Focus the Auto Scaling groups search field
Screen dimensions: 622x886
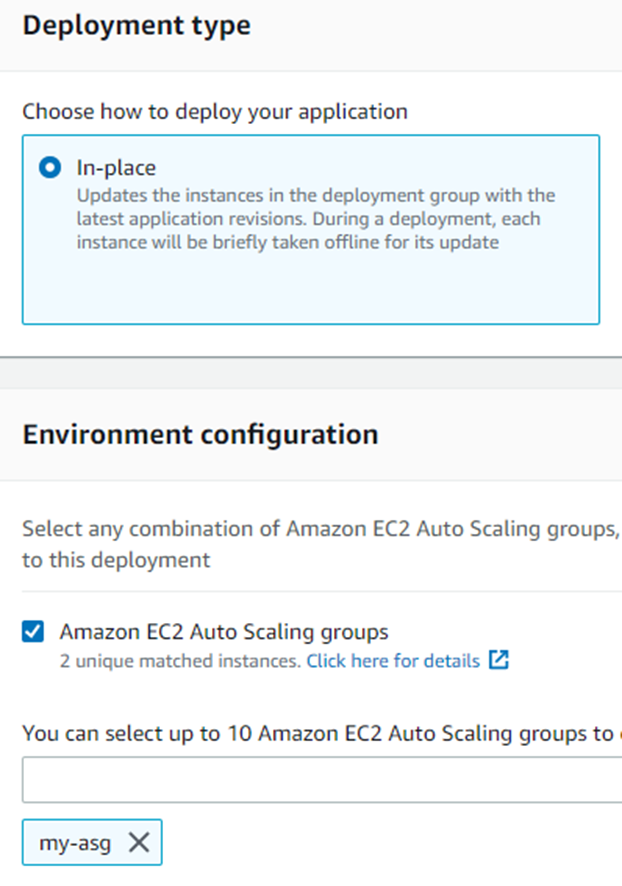tap(322, 780)
